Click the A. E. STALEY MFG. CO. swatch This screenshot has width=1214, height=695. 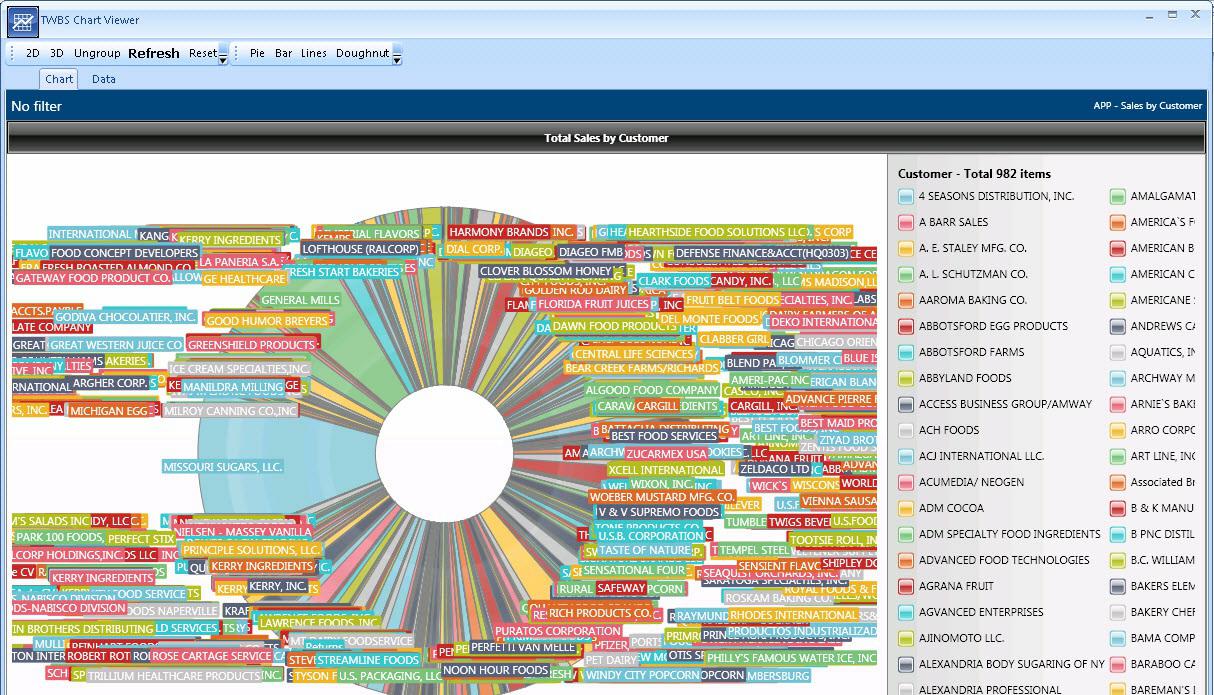(x=906, y=249)
